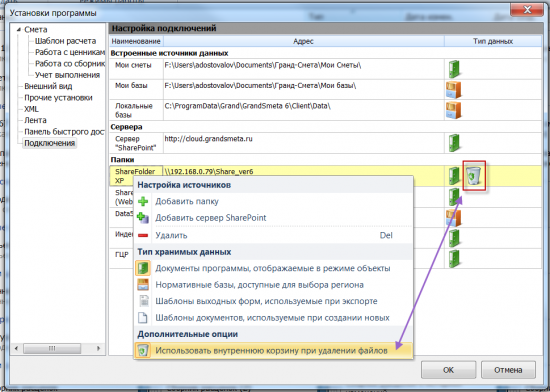Image resolution: width=550 pixels, height=392 pixels.
Task: Click right arrow of tree horizontal scrollbar
Action: (98, 348)
